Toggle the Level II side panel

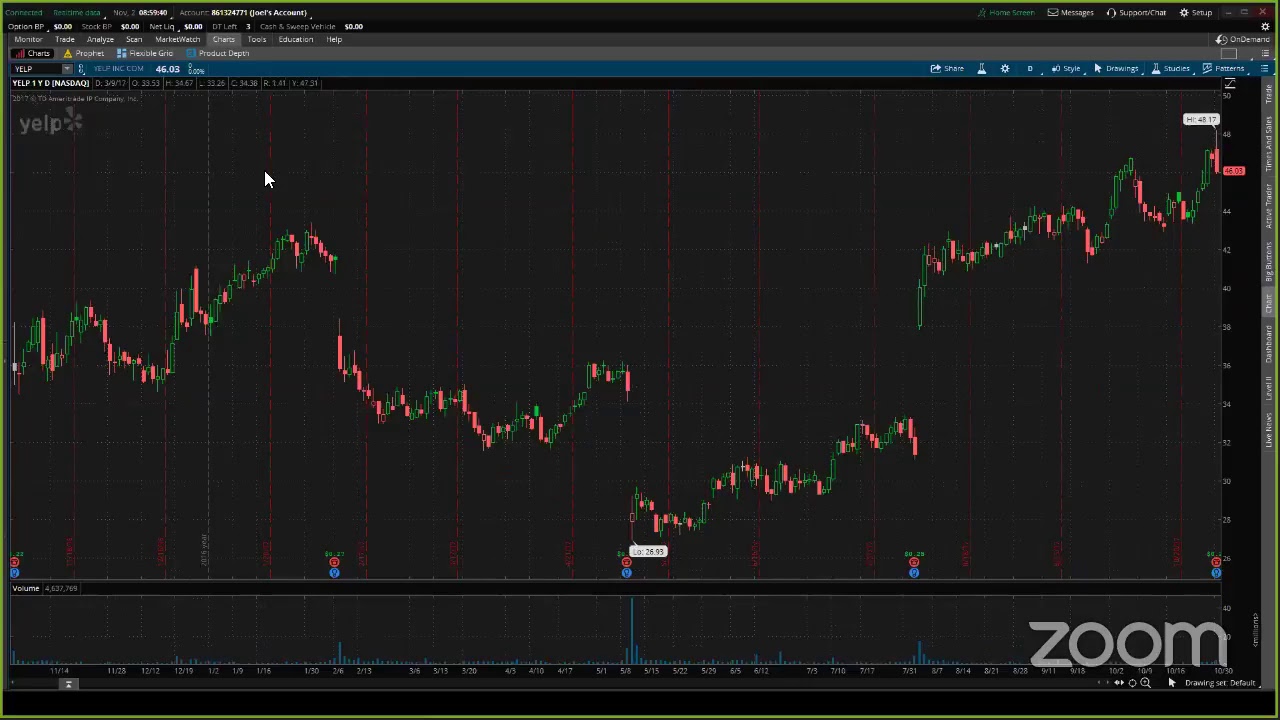click(1269, 388)
